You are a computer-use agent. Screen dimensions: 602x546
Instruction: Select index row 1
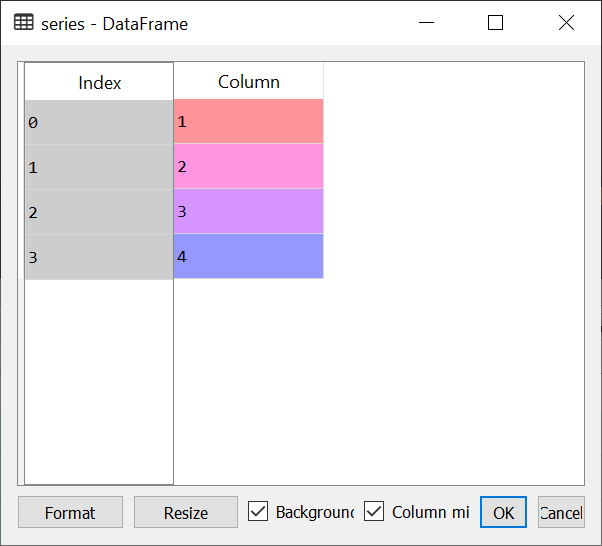coord(99,167)
